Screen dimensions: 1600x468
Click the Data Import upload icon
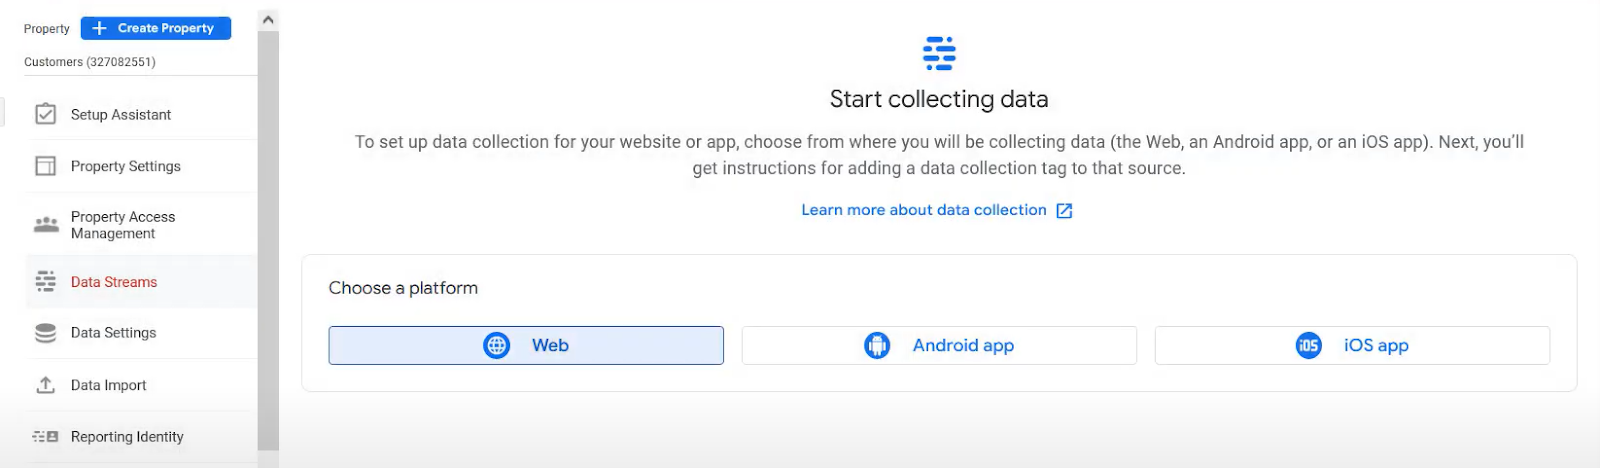tap(46, 385)
